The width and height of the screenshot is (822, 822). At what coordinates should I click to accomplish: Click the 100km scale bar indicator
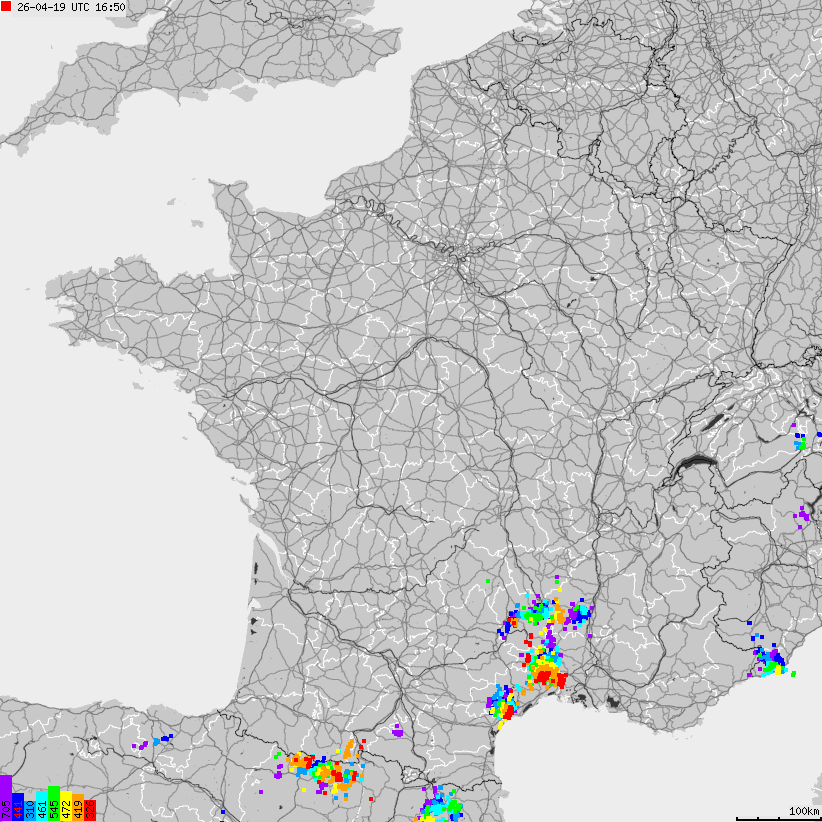pyautogui.click(x=795, y=813)
